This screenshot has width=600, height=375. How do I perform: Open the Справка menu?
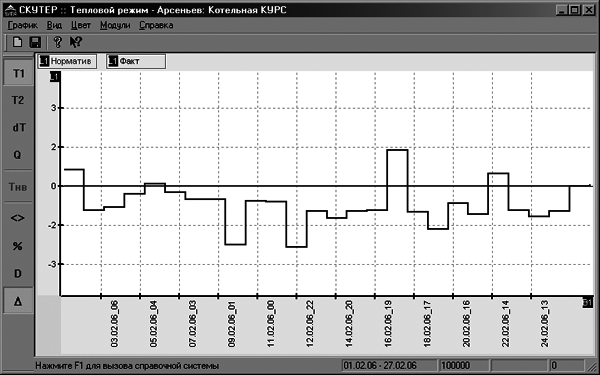156,25
